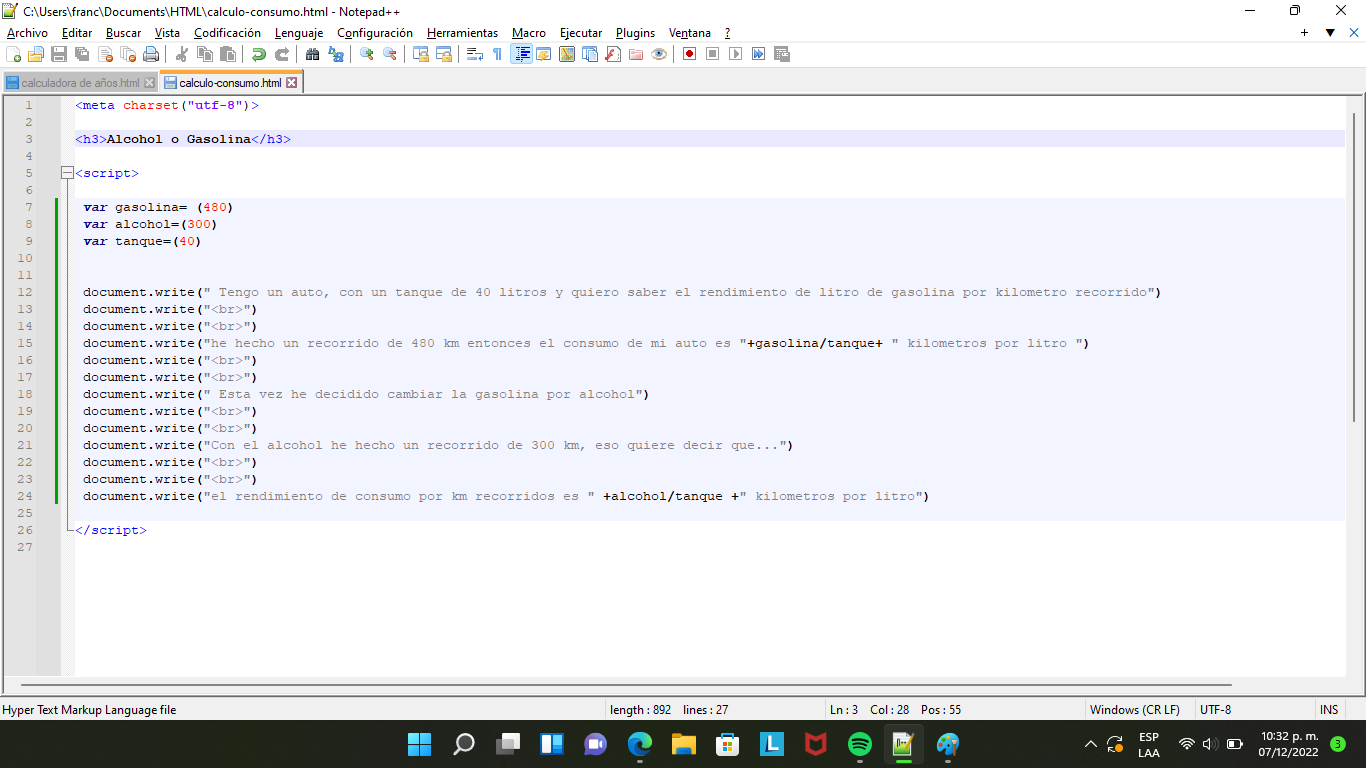Open the Plugins menu
The height and width of the screenshot is (768, 1366).
click(635, 33)
